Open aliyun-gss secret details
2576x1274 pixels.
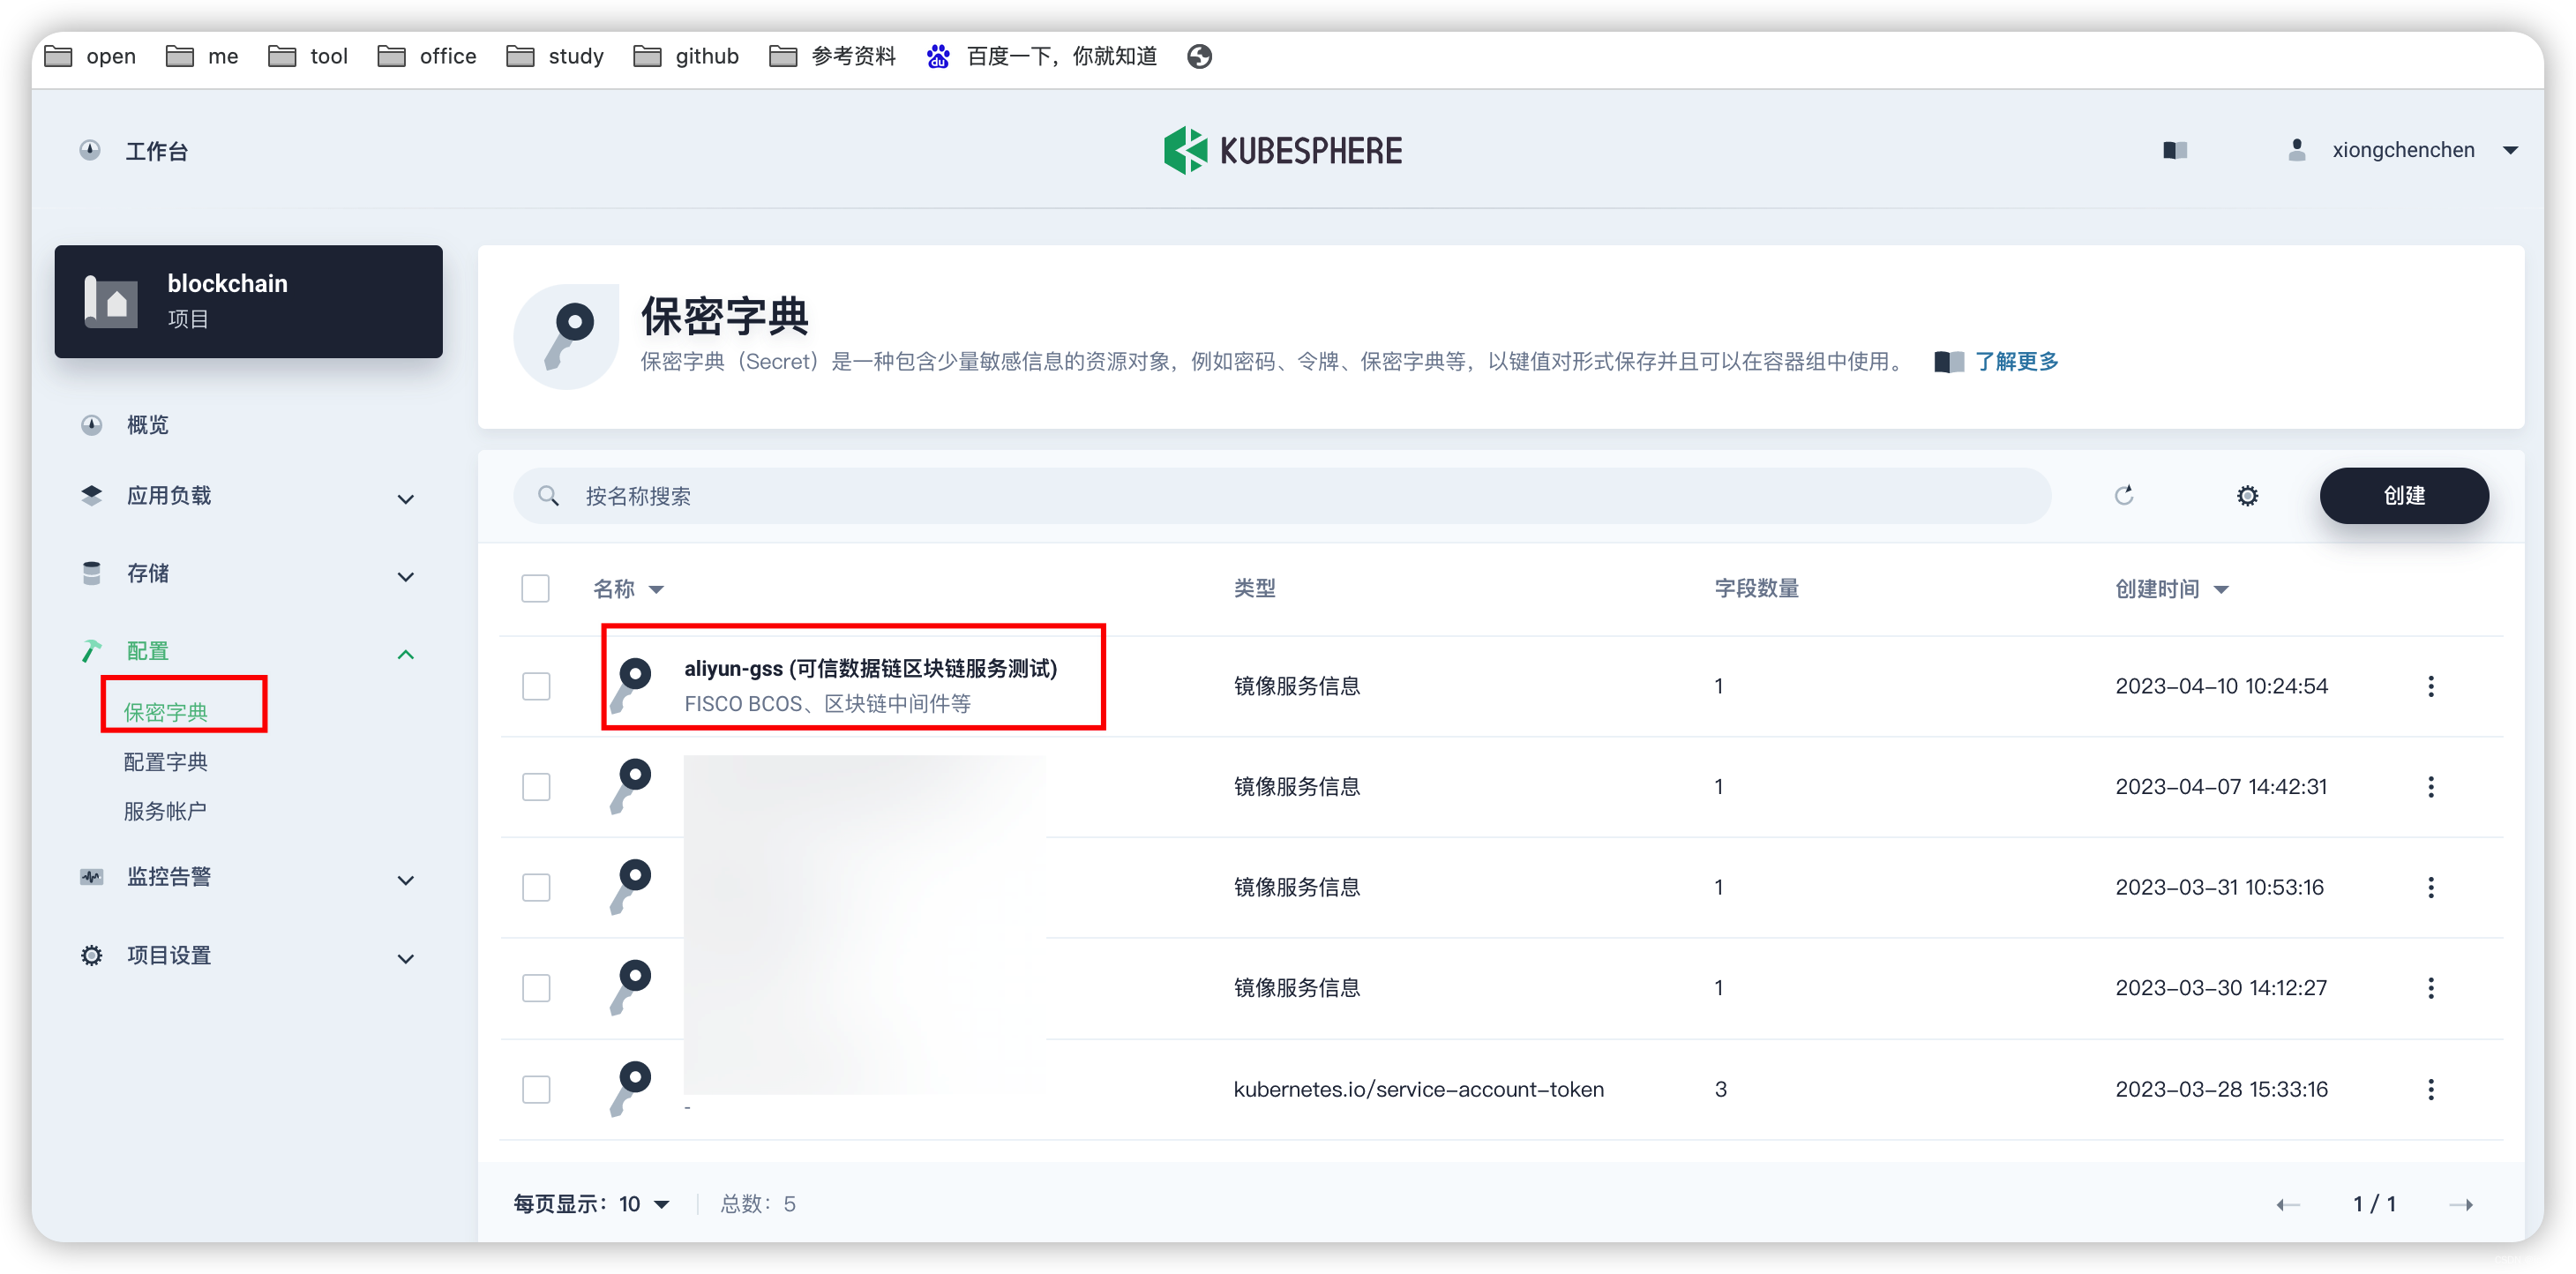(870, 668)
